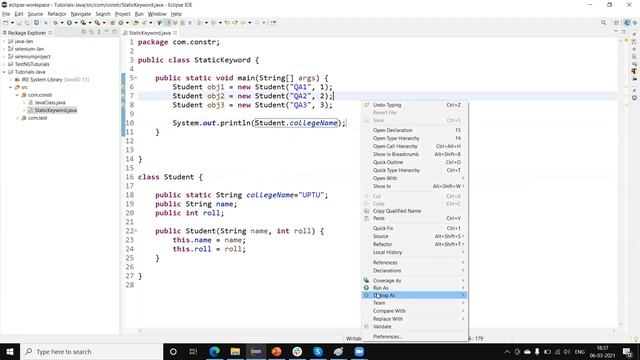Viewport: 640px width, 360px height.
Task: Select JRE System Library node
Action: pyautogui.click(x=51, y=80)
